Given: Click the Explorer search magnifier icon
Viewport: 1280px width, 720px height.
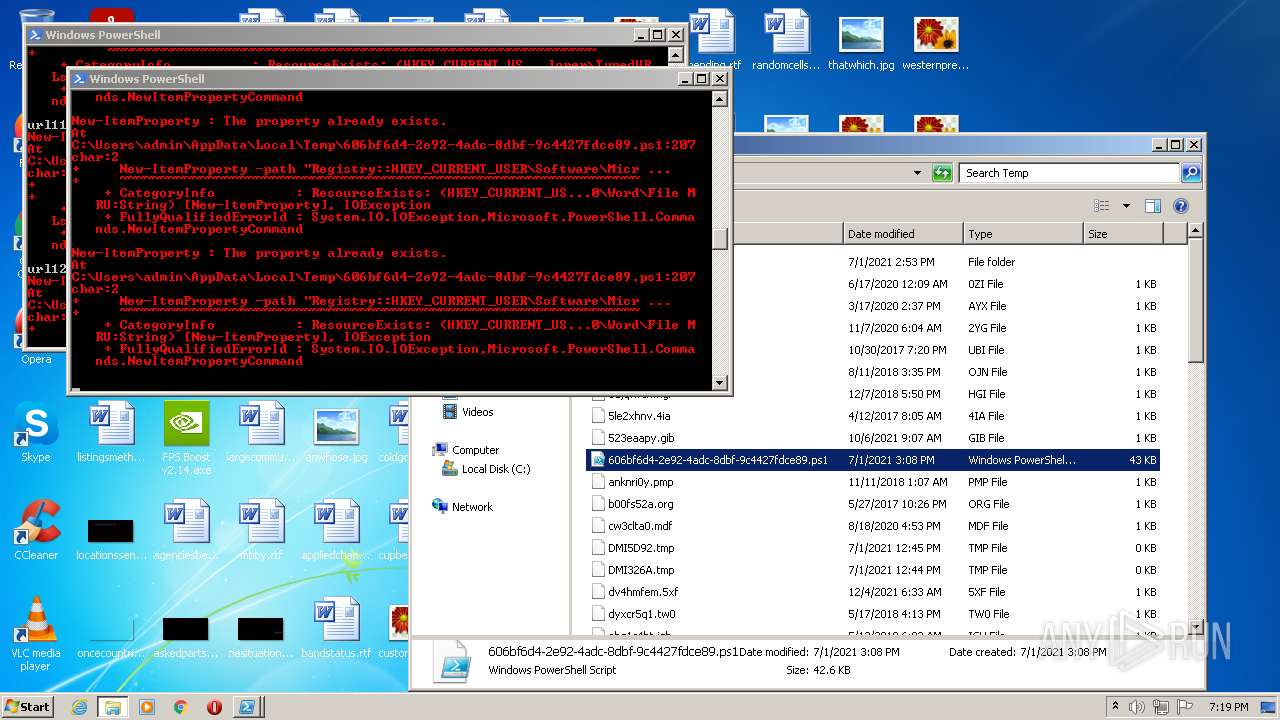Looking at the screenshot, I should (1190, 173).
